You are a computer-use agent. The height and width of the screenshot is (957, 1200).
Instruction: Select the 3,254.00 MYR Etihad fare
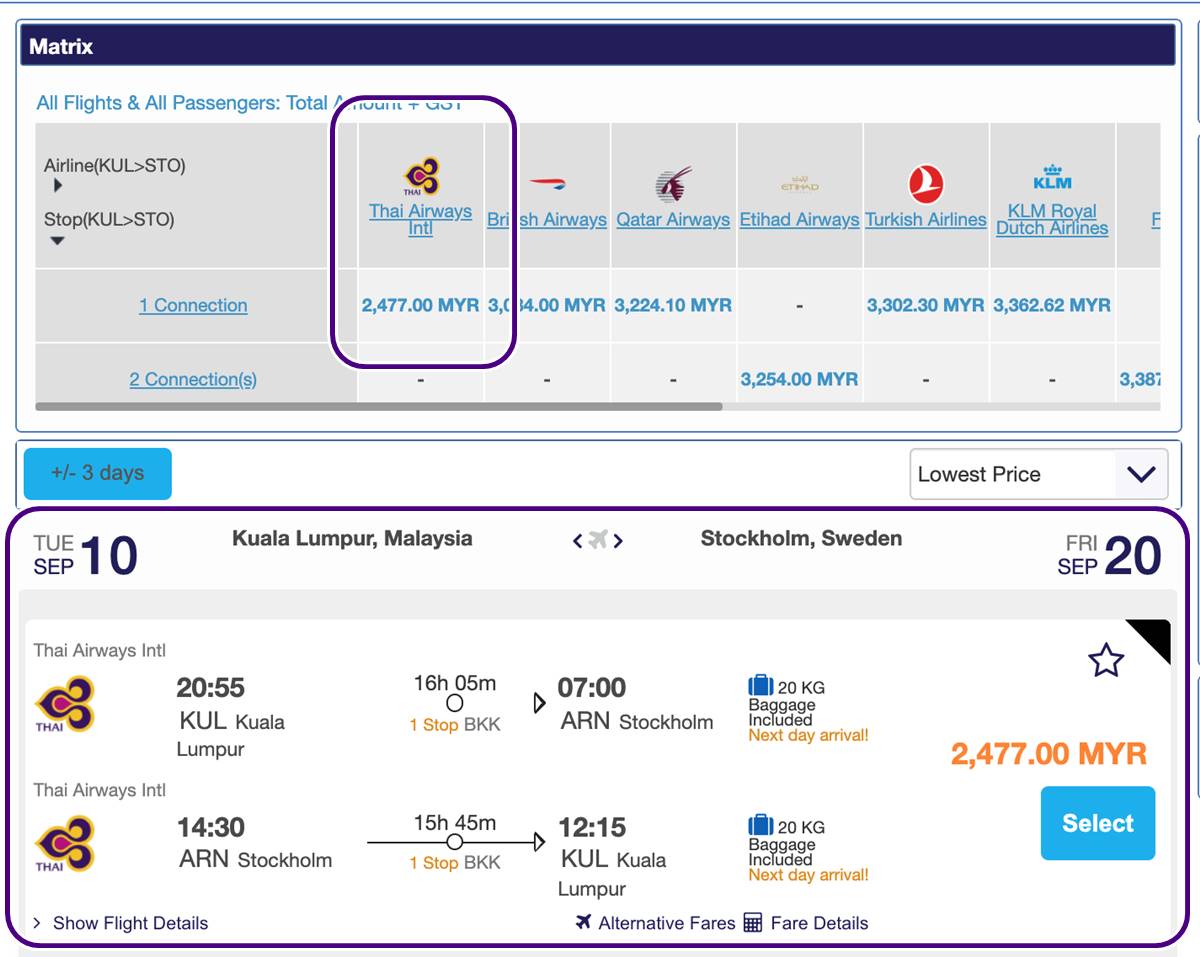pyautogui.click(x=799, y=380)
